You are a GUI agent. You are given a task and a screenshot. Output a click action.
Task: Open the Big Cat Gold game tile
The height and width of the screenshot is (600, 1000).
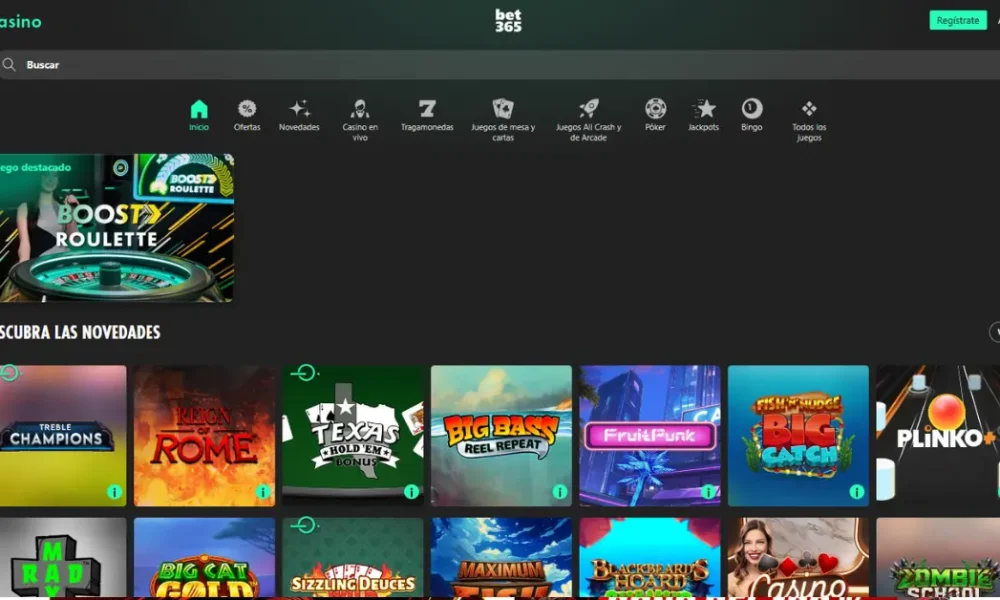coord(205,558)
